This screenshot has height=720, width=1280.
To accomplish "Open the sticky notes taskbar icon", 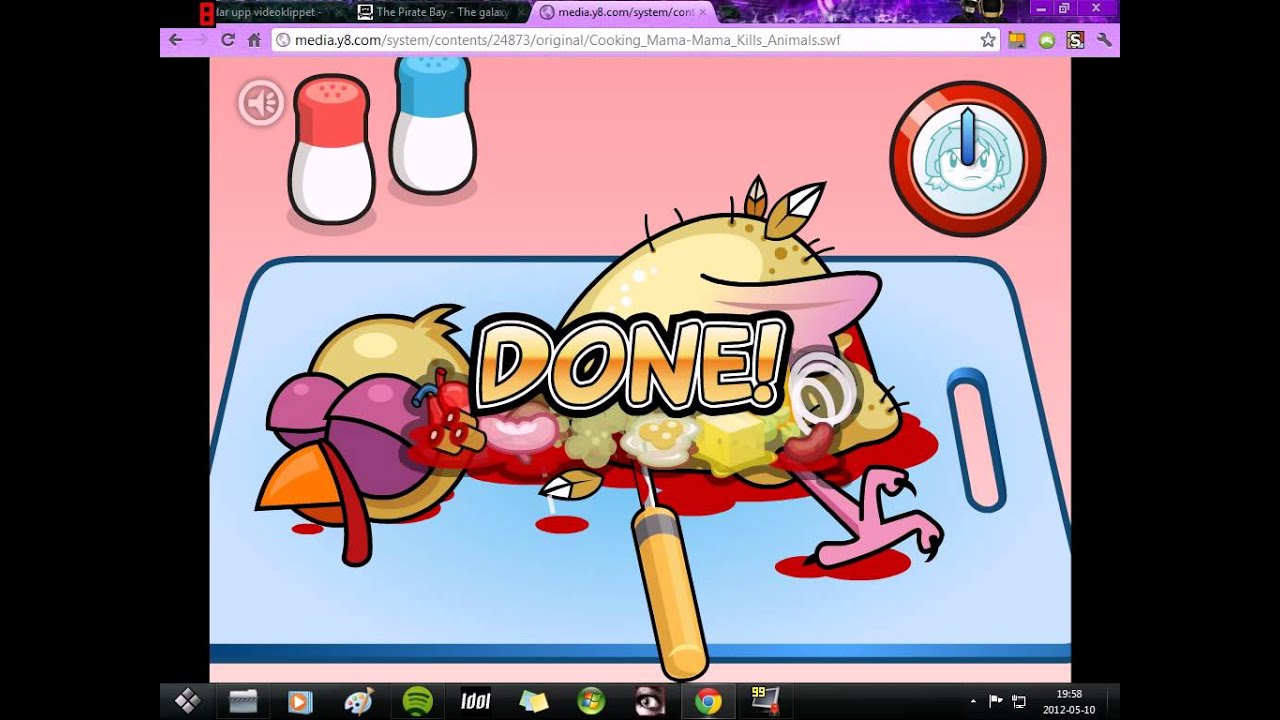I will 534,701.
